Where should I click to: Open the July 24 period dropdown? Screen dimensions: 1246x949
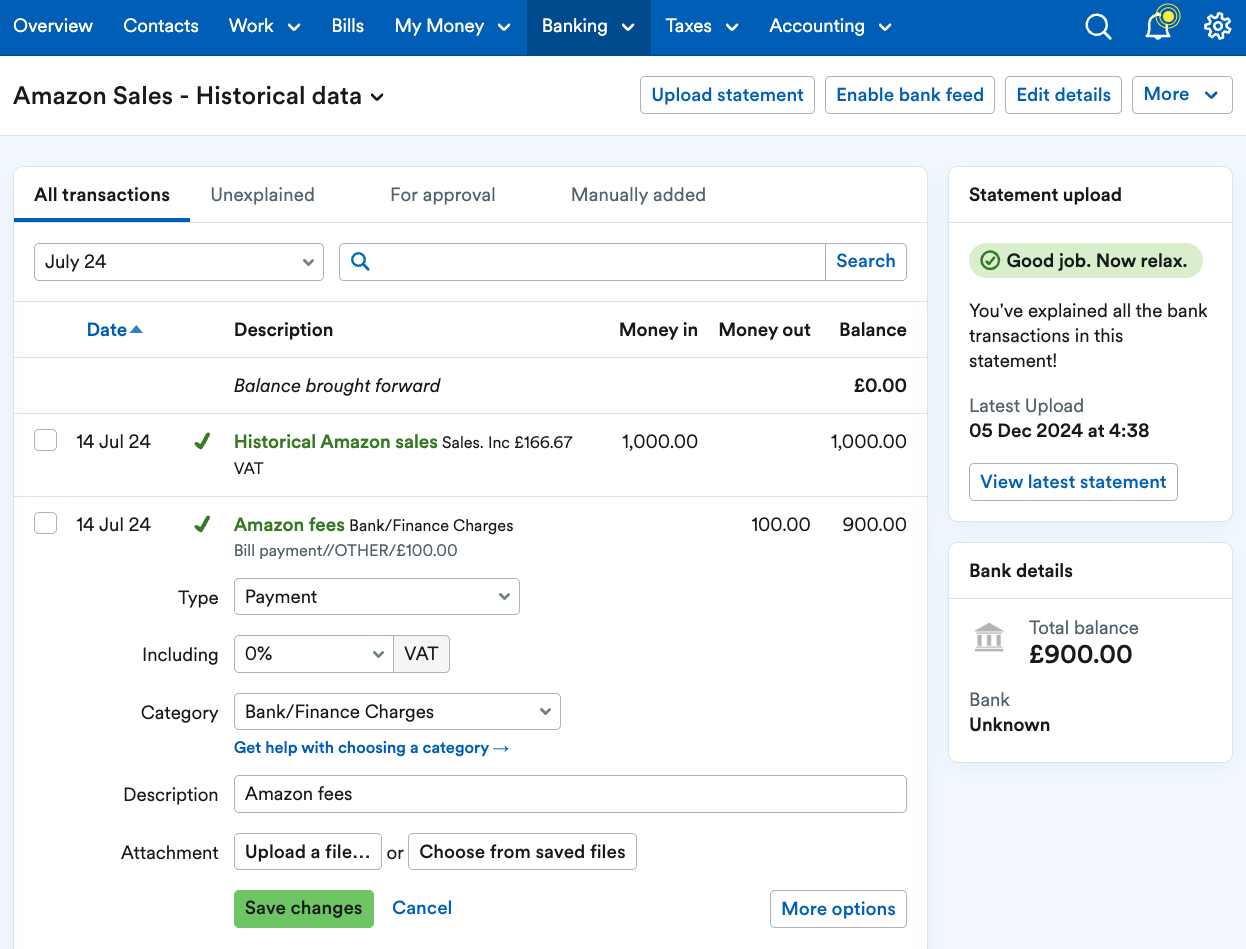(x=179, y=262)
